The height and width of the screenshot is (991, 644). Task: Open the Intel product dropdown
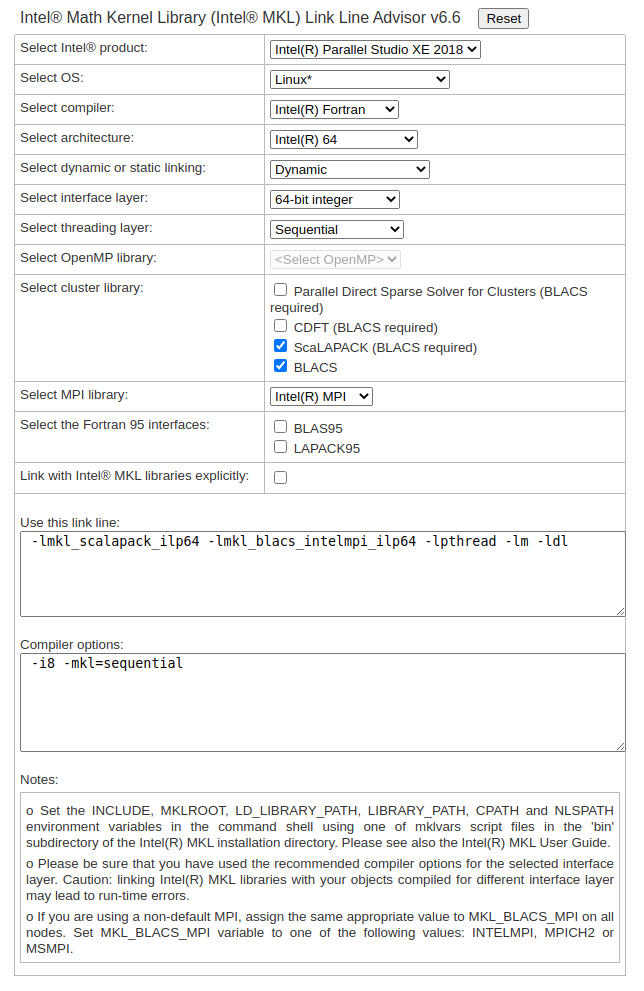375,49
